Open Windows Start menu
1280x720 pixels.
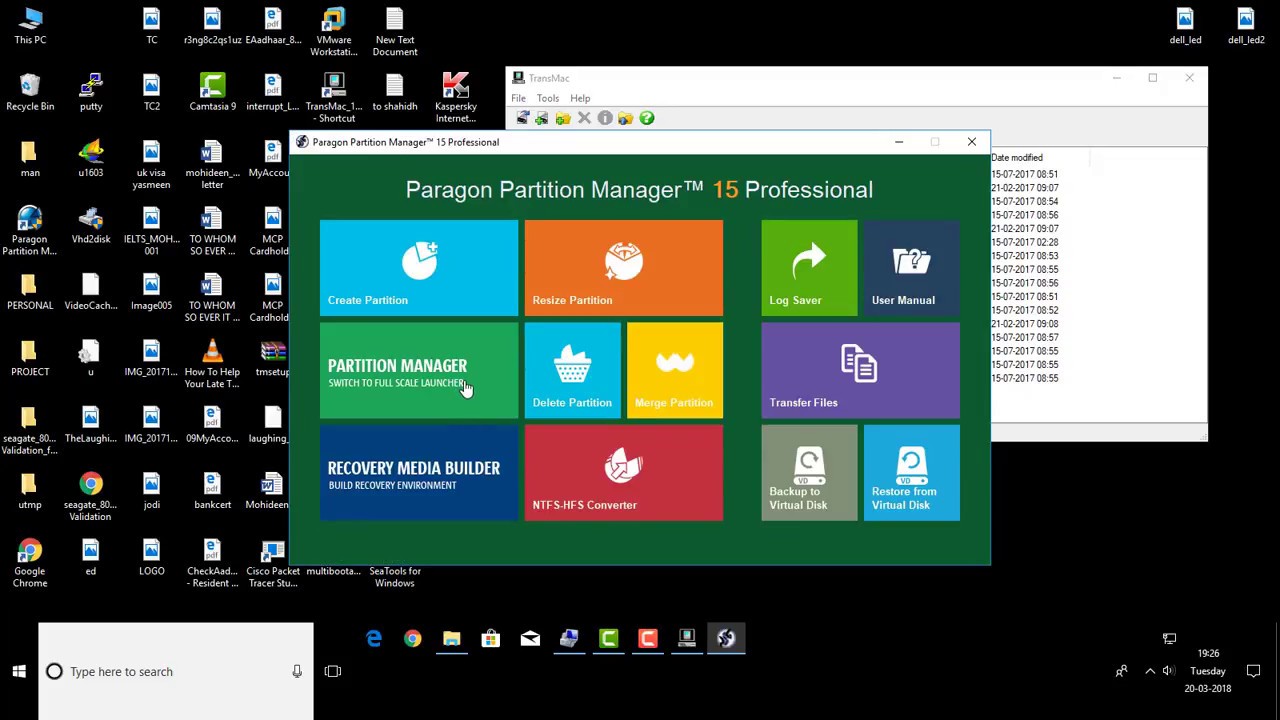click(19, 672)
